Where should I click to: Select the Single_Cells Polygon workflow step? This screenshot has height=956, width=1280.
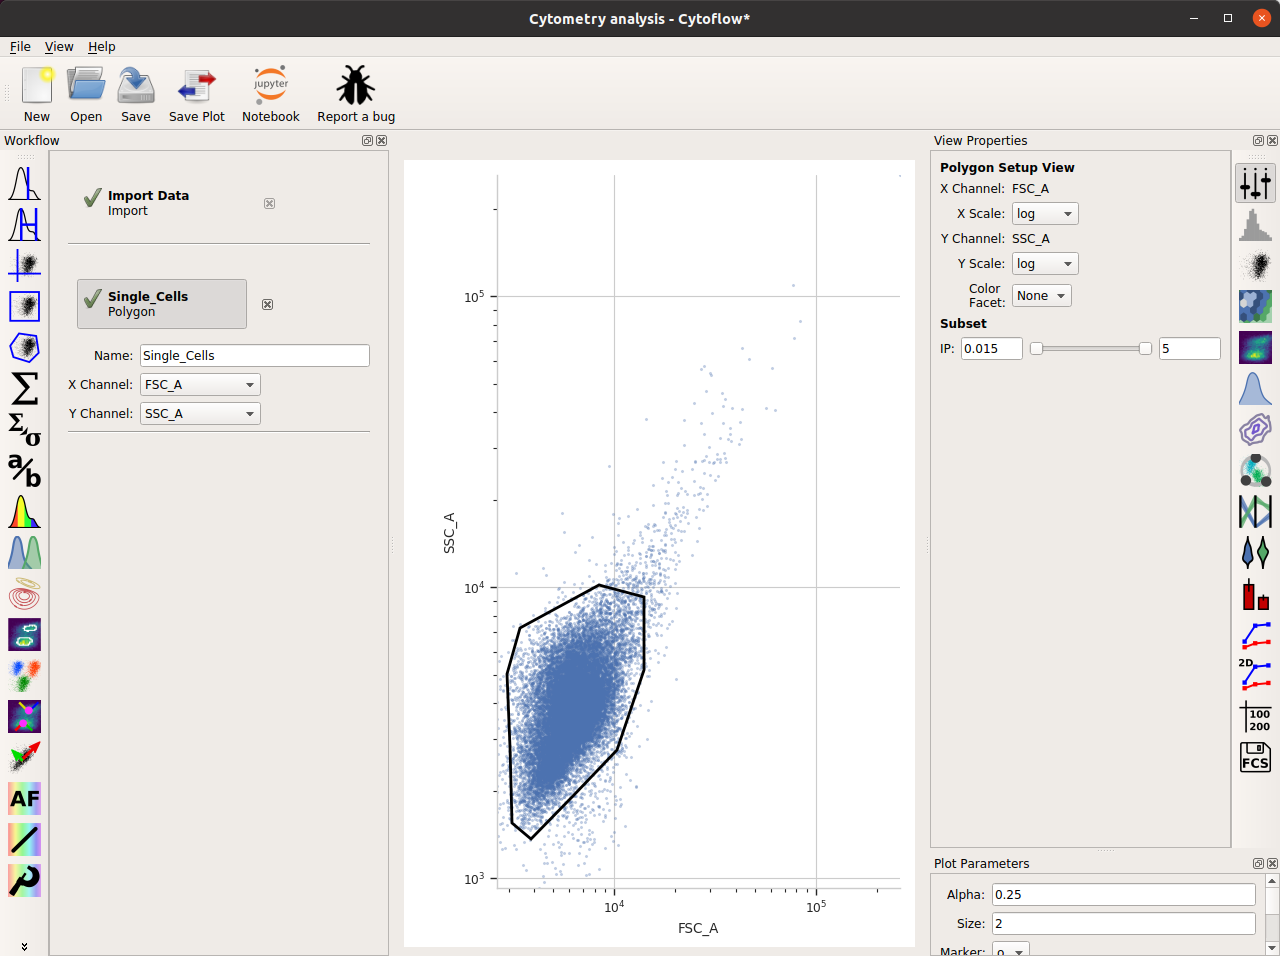click(x=162, y=304)
